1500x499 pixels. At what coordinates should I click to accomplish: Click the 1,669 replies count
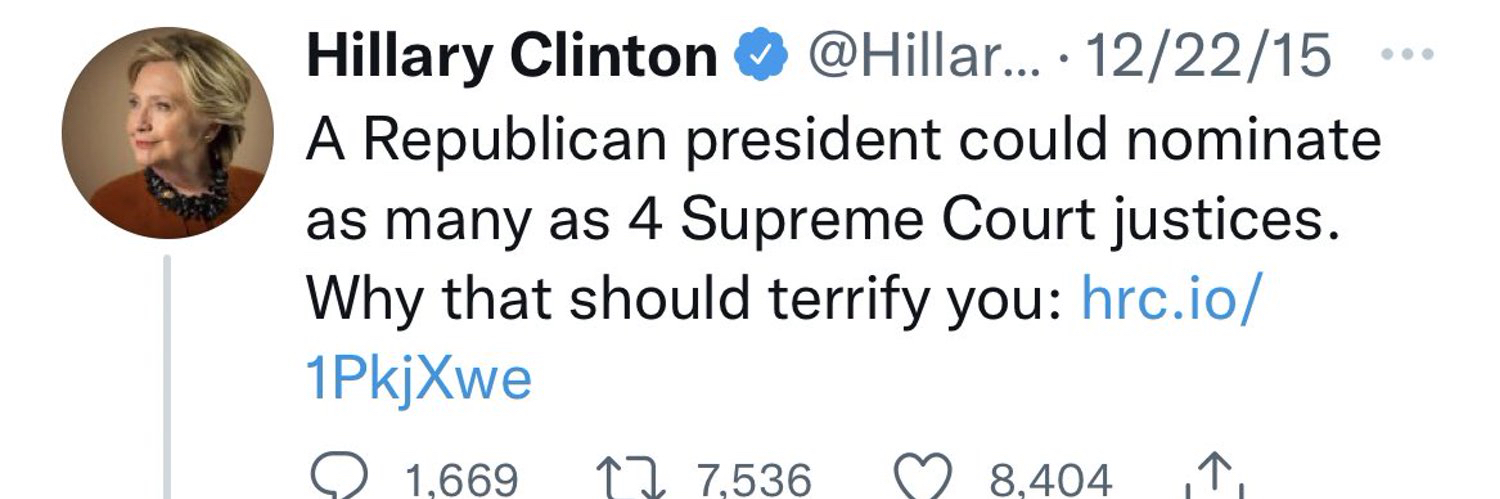coord(461,480)
